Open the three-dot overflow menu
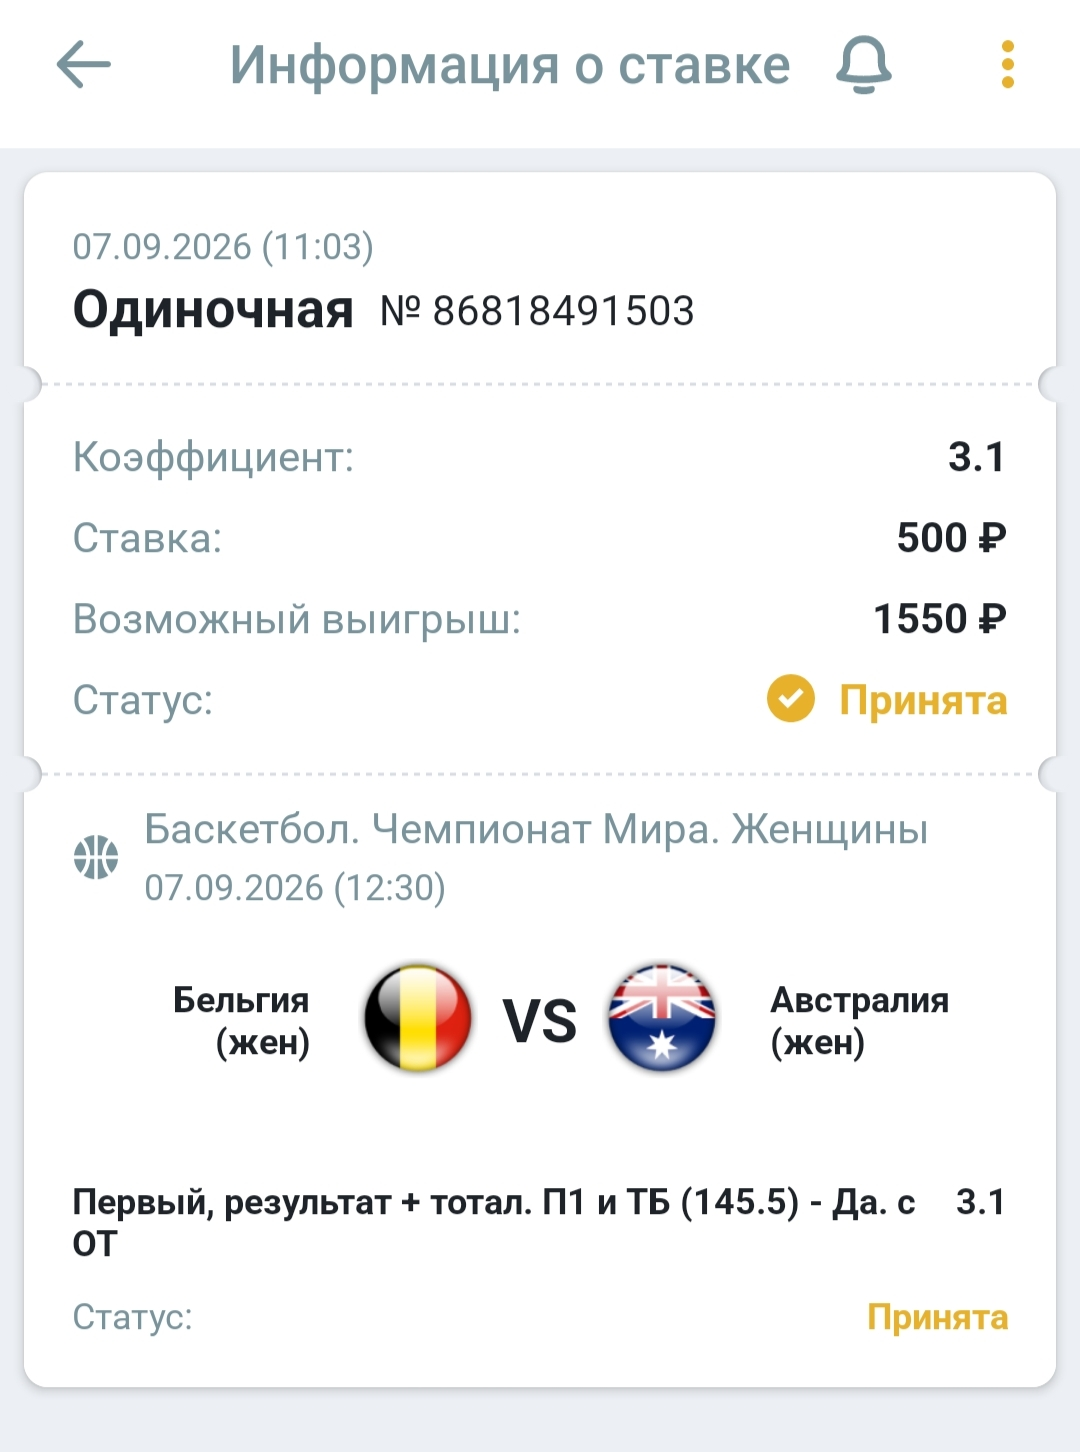 [x=1008, y=65]
